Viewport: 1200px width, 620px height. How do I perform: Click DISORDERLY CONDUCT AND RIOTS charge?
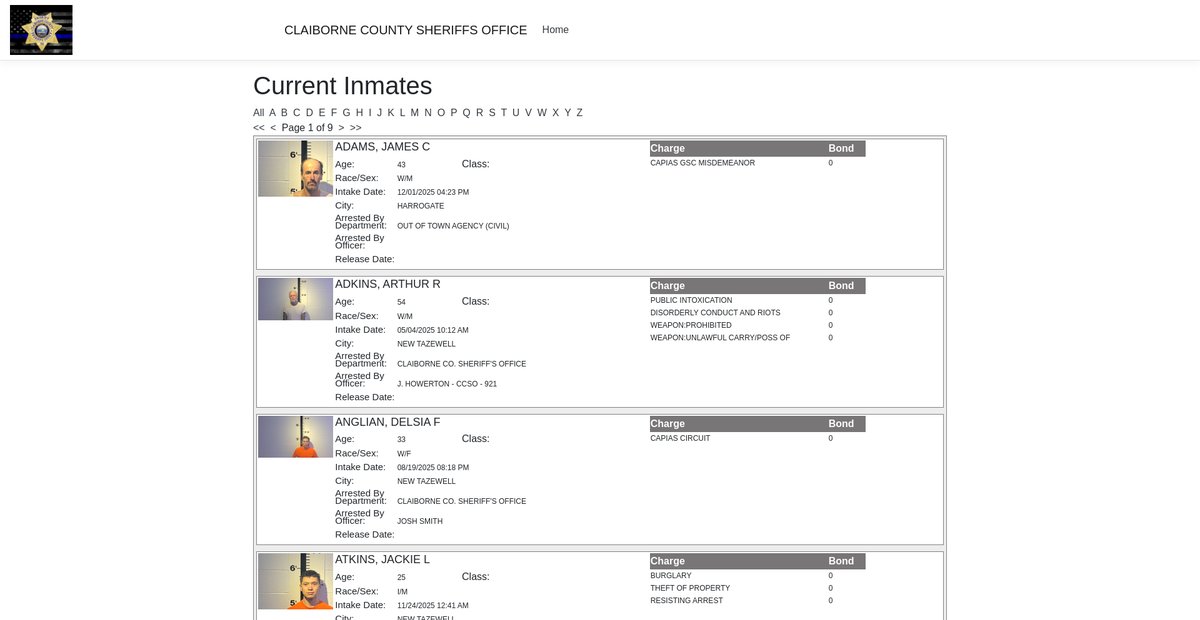pyautogui.click(x=715, y=313)
